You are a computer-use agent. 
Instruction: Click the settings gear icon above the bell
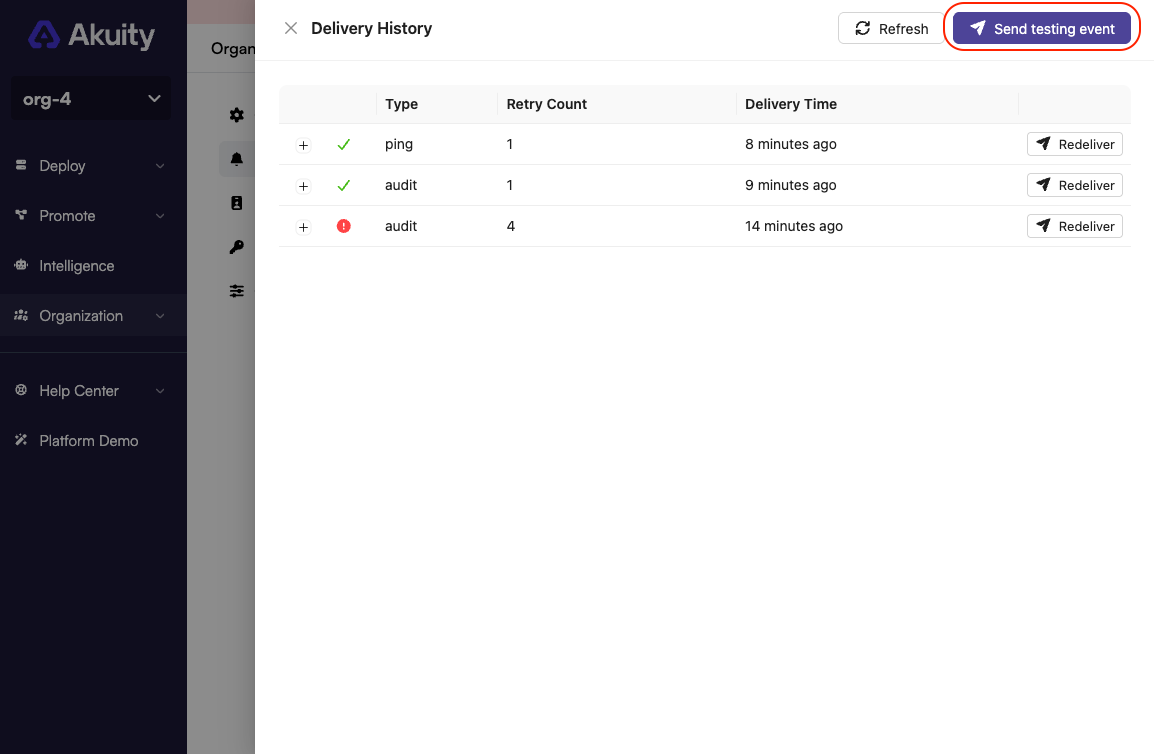point(237,114)
